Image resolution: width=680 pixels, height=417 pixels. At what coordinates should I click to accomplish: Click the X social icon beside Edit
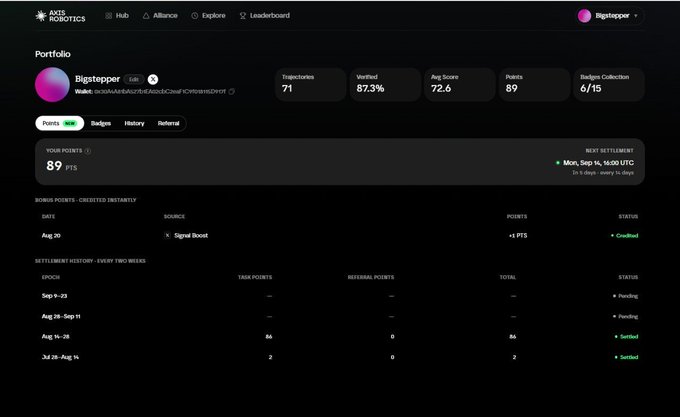click(x=153, y=79)
